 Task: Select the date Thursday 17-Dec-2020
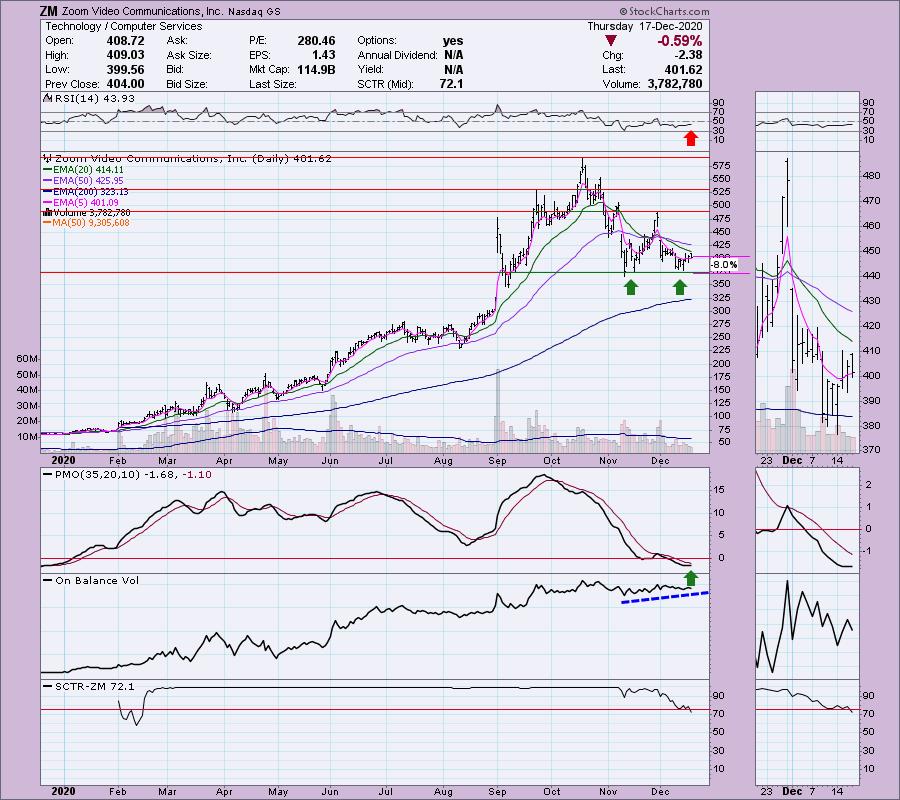tap(645, 26)
